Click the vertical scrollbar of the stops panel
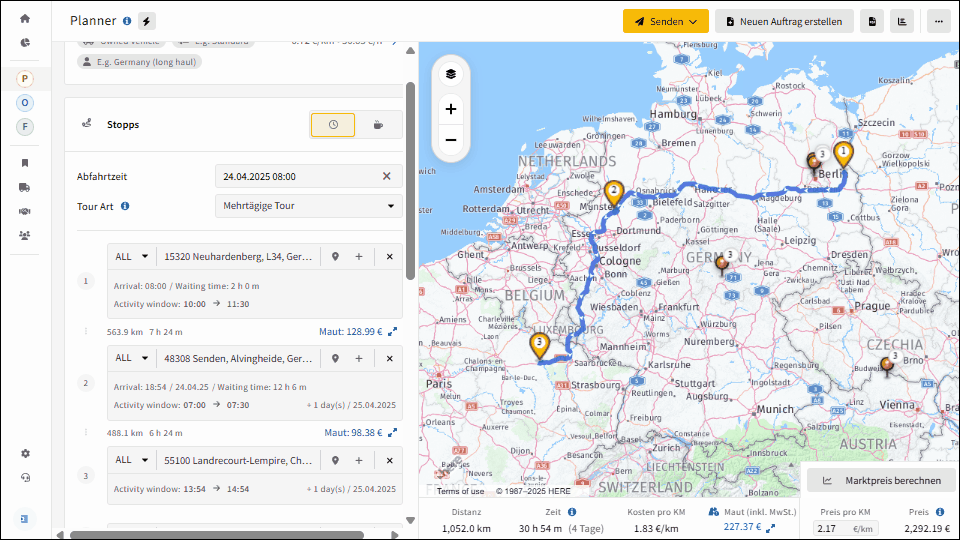This screenshot has width=960, height=540. (410, 181)
